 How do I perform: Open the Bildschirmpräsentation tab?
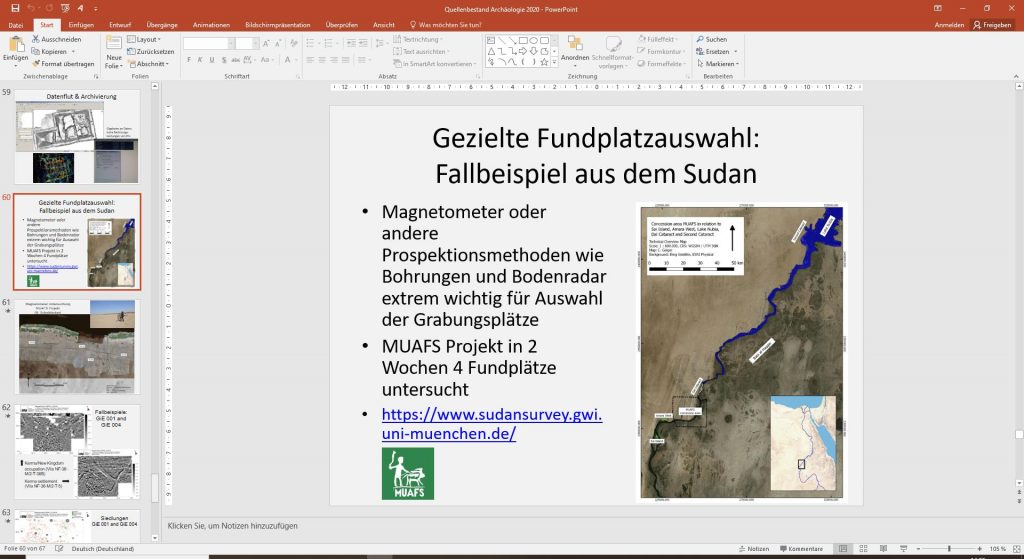point(278,25)
